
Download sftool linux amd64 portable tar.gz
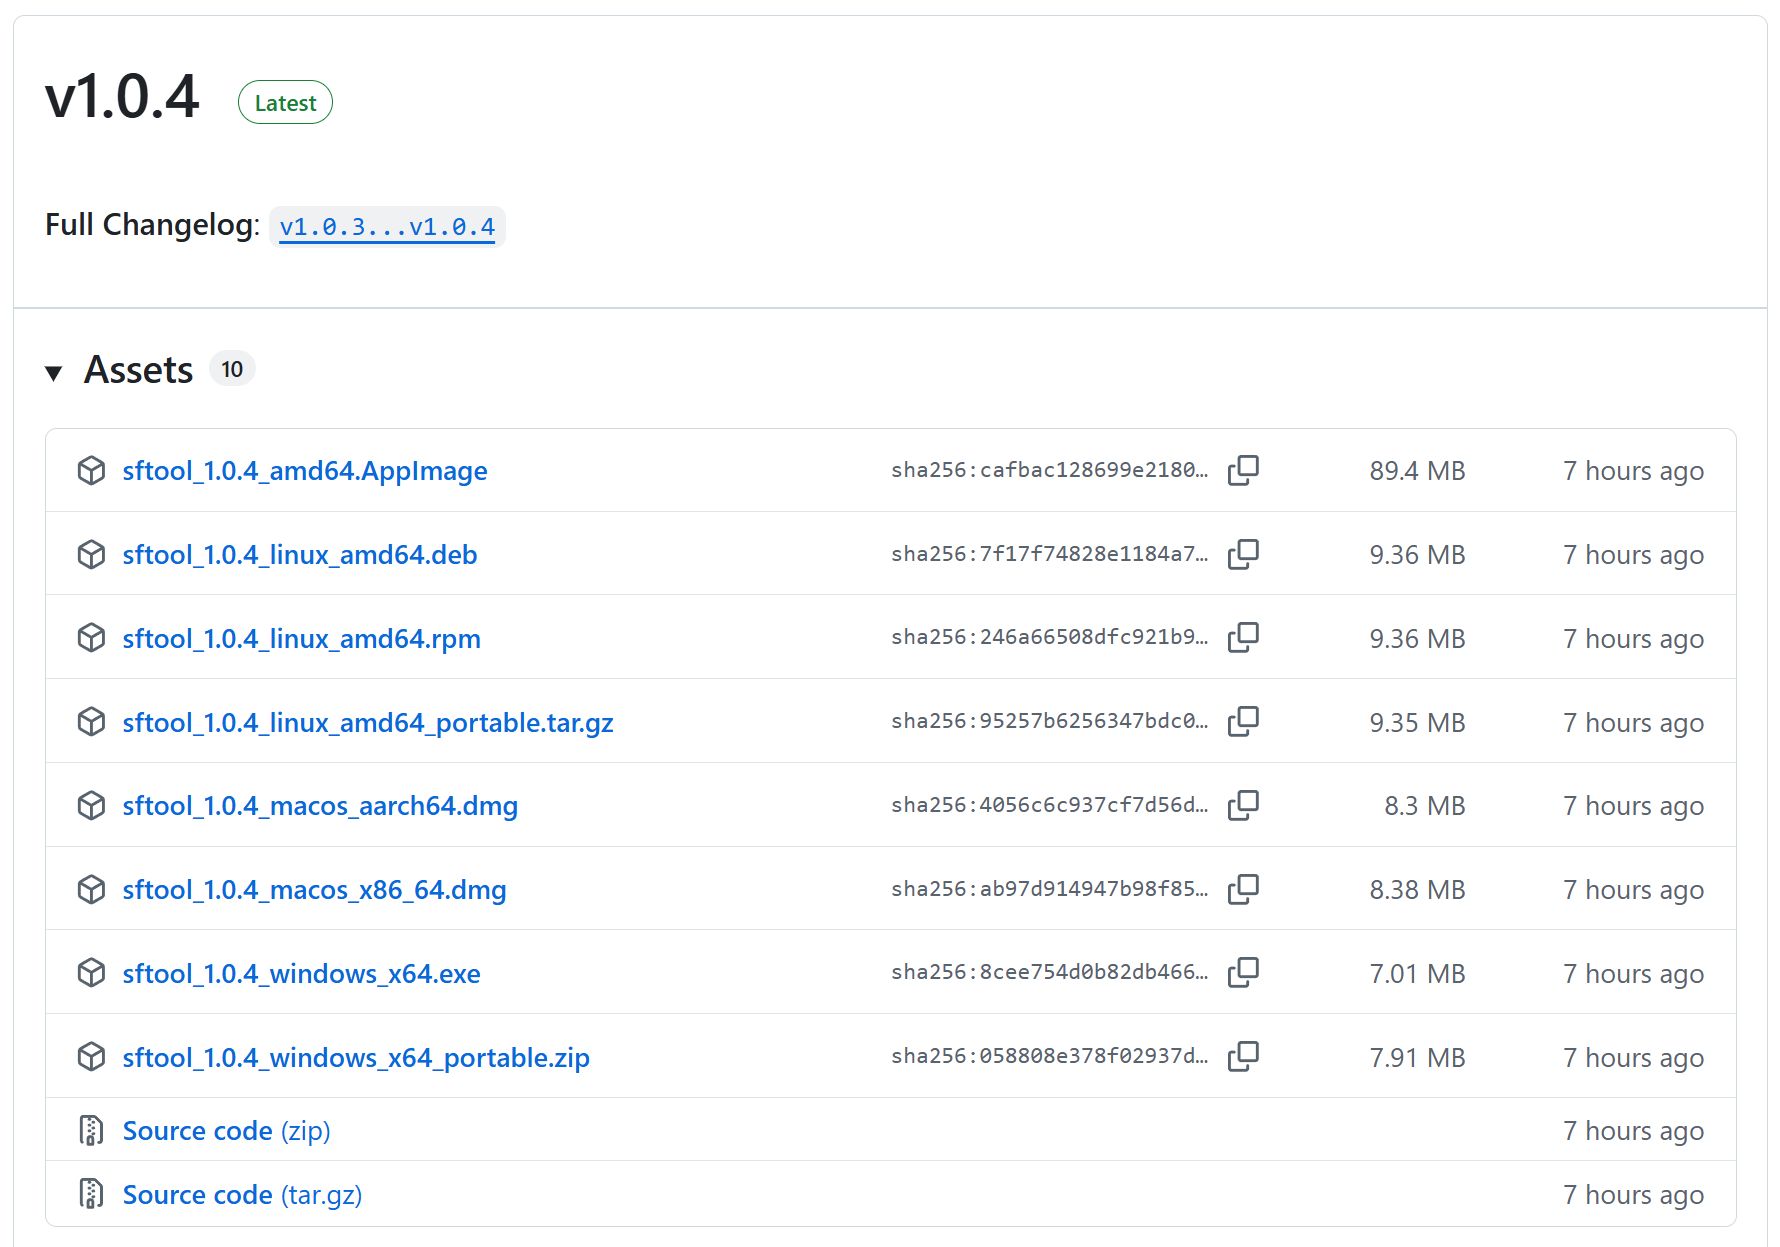pyautogui.click(x=367, y=723)
